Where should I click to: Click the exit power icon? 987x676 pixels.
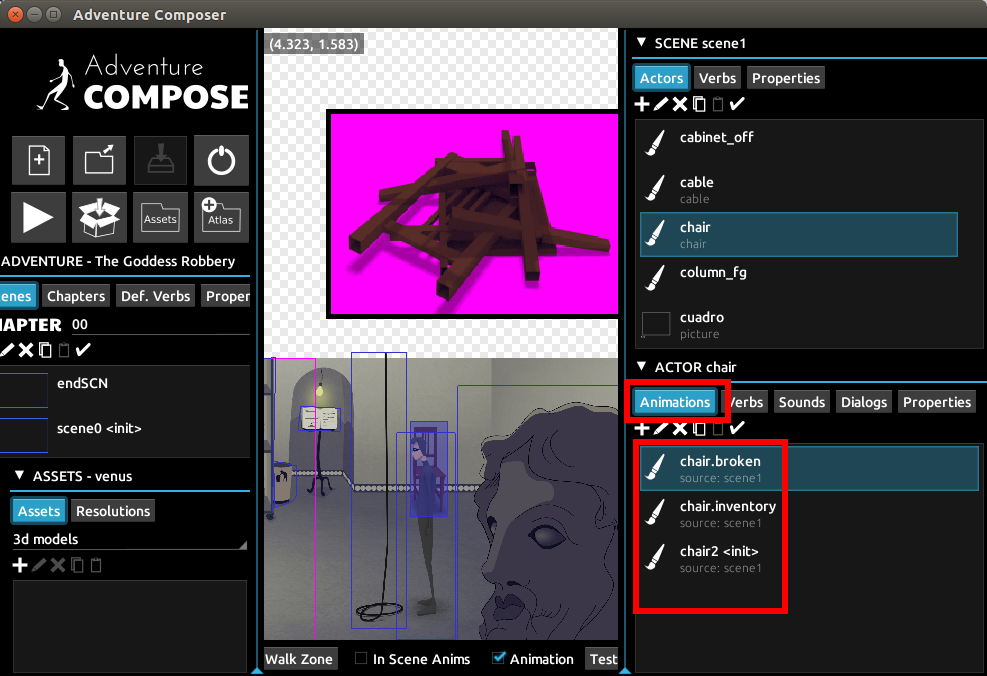click(221, 160)
